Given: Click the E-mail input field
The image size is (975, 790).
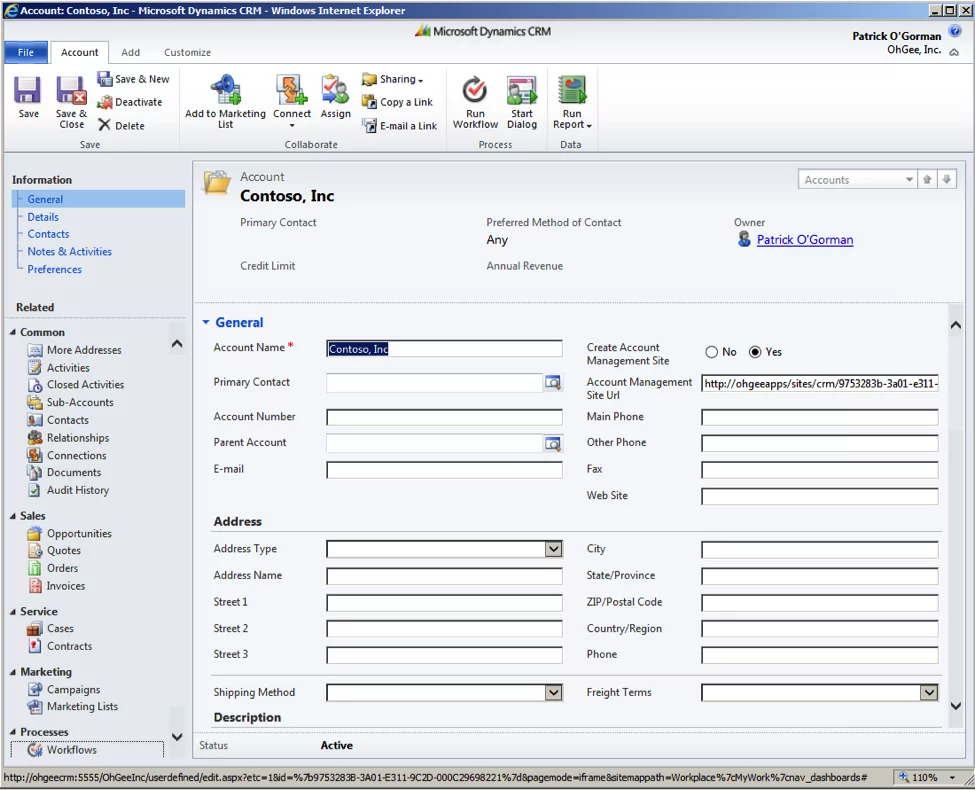Looking at the screenshot, I should click(444, 470).
